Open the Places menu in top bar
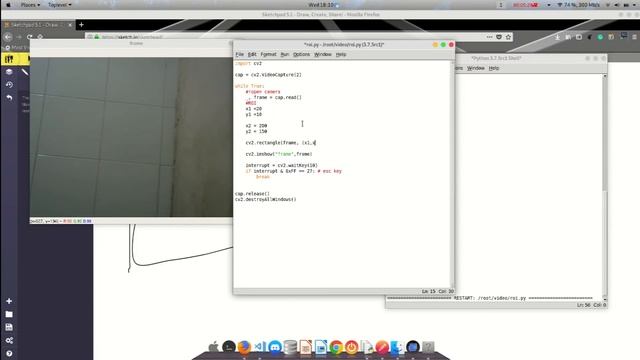640x360 pixels. 30,5
